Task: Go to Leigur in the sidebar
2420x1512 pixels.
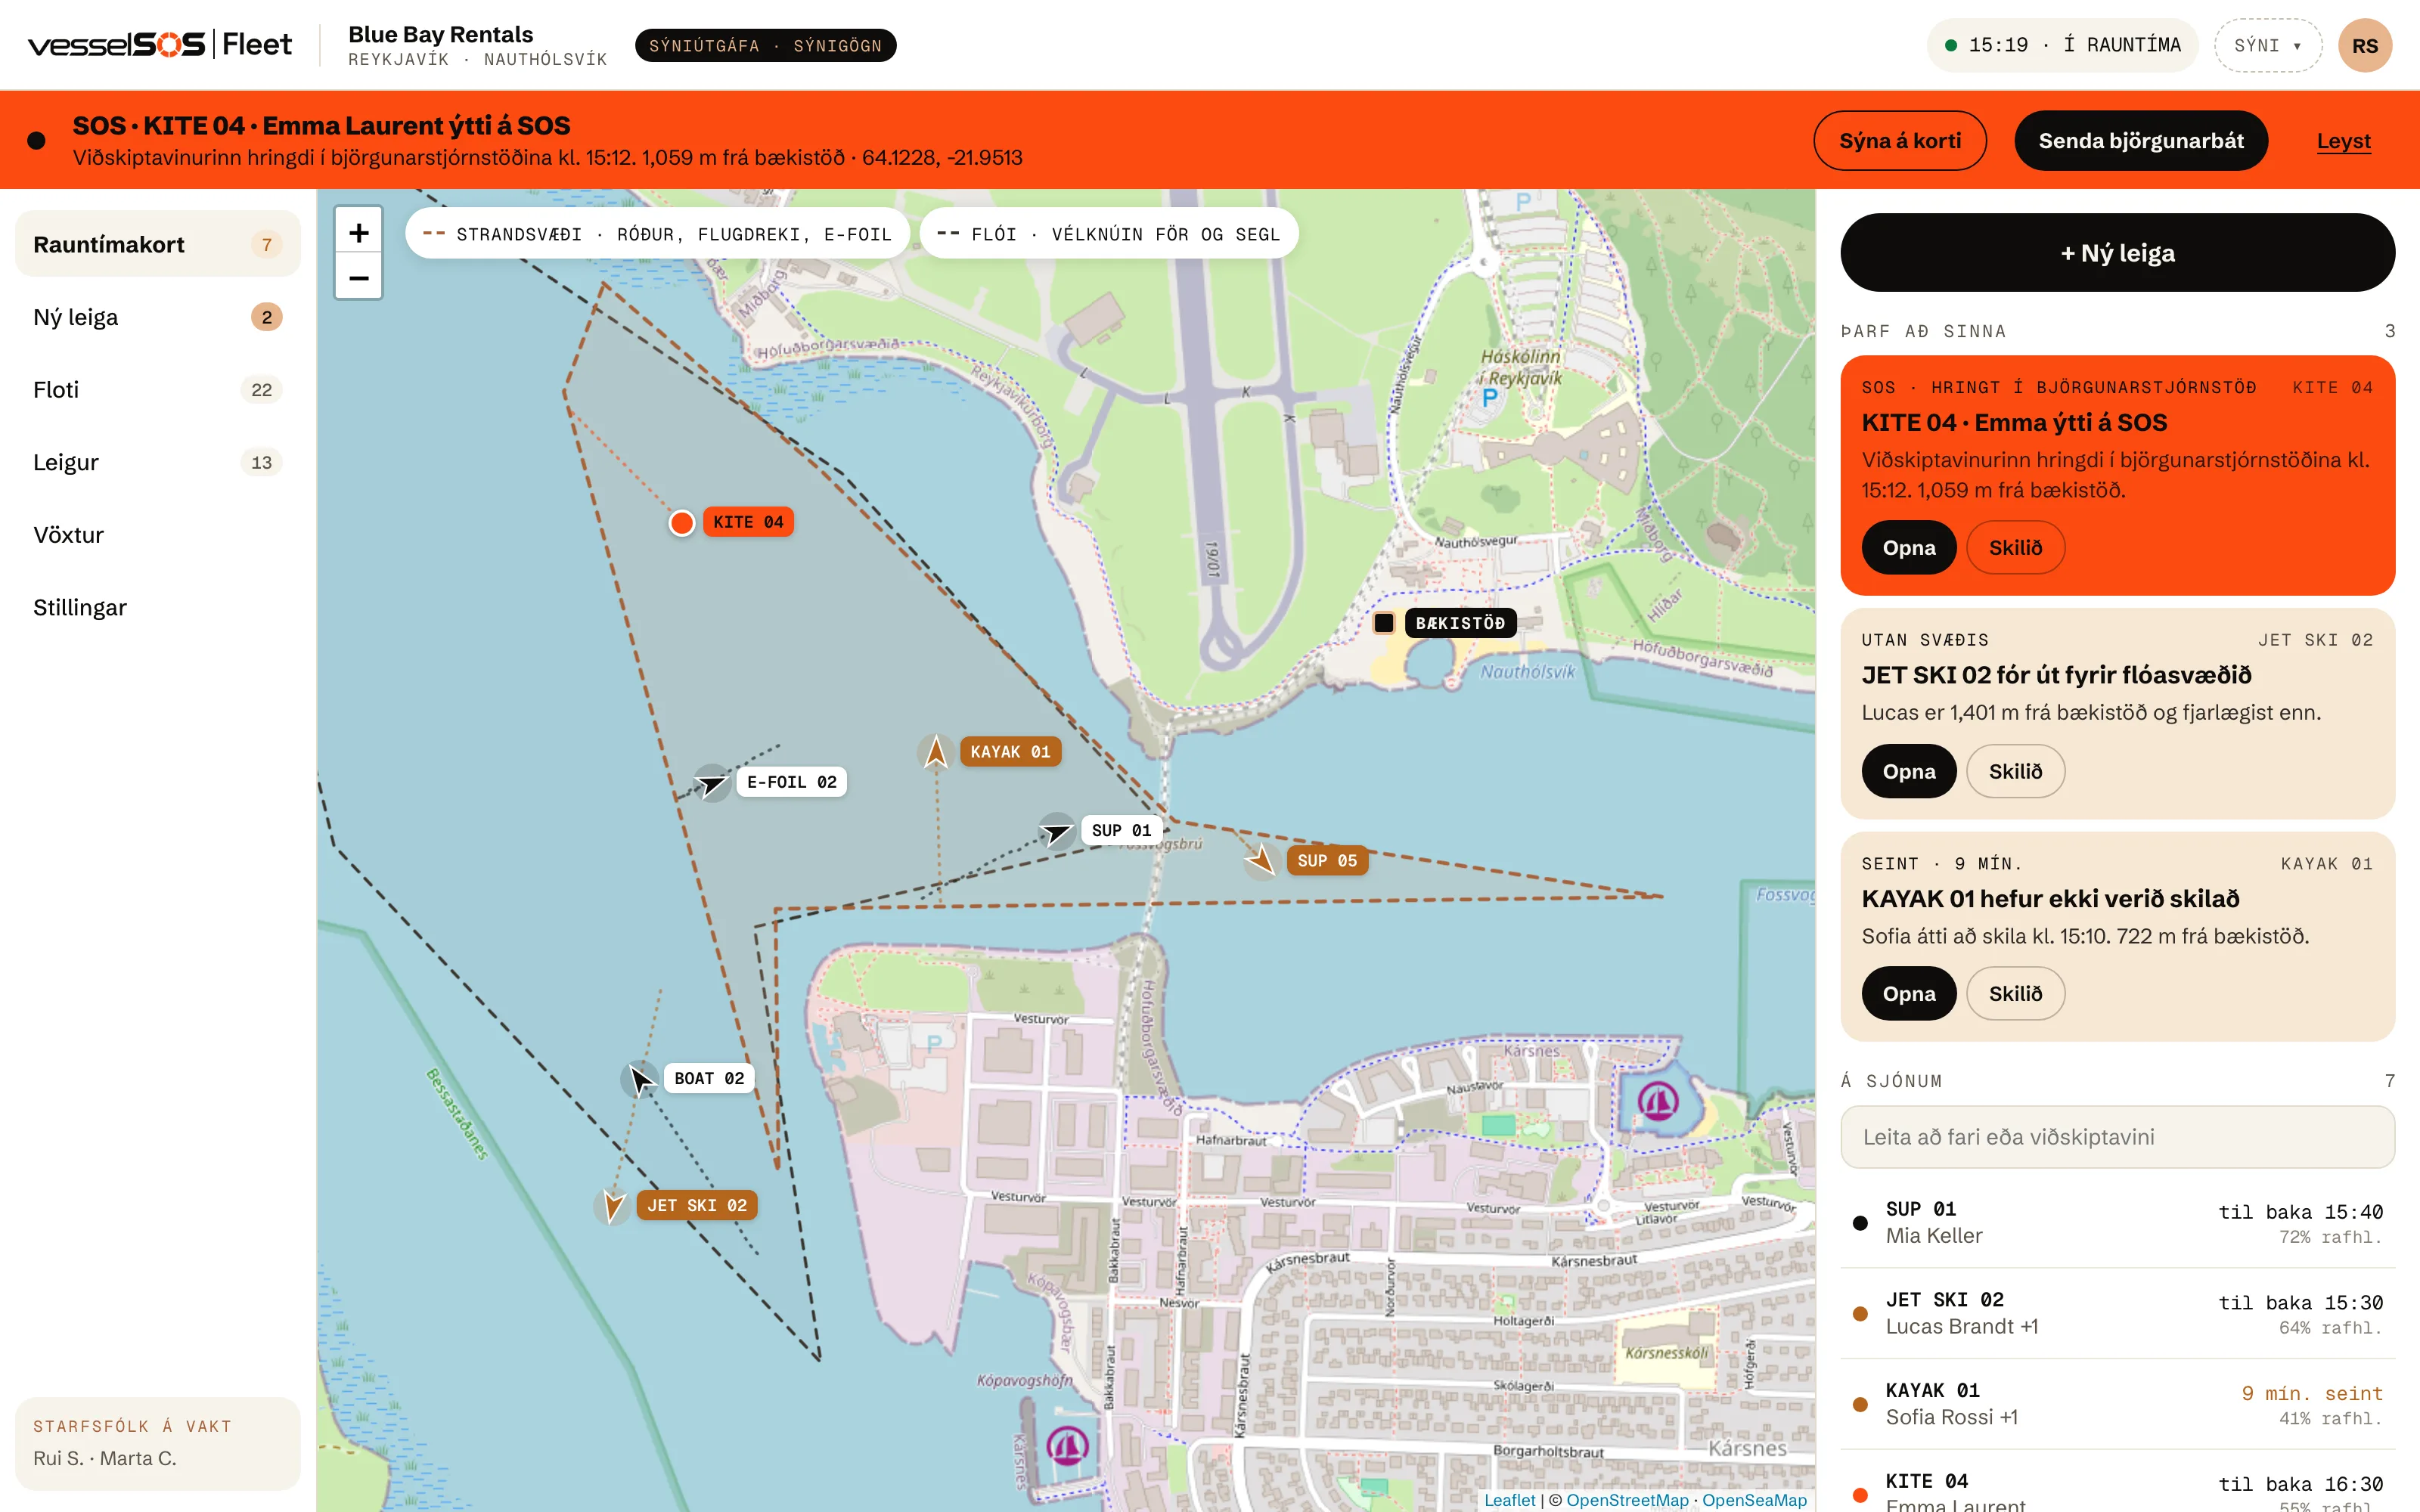Action: coord(158,462)
